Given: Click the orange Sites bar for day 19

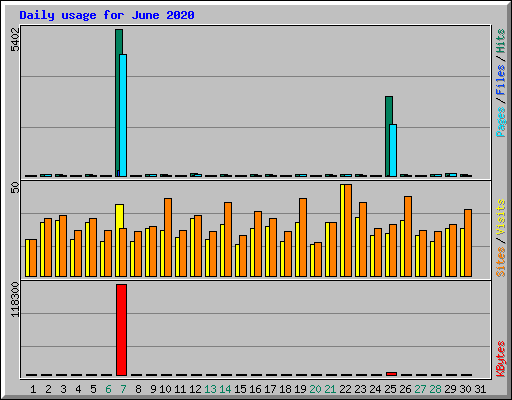Looking at the screenshot, I should (303, 237).
